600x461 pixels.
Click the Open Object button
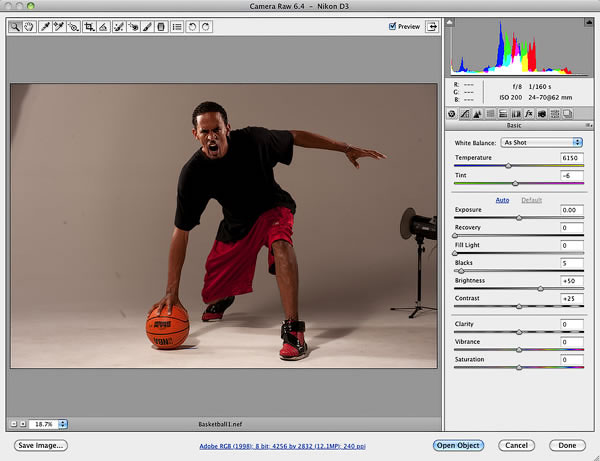459,445
